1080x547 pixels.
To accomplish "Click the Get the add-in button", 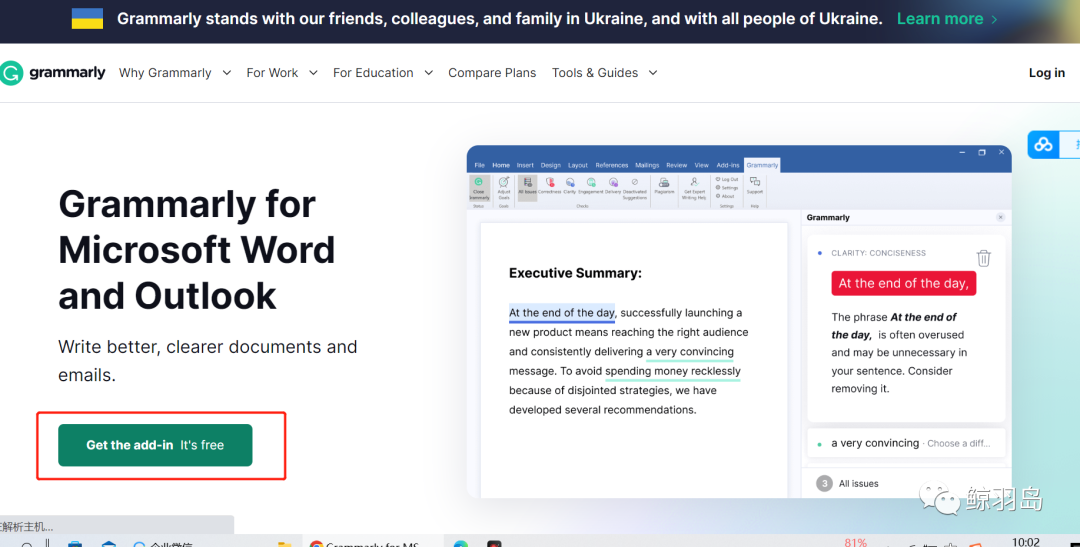I will 155,445.
